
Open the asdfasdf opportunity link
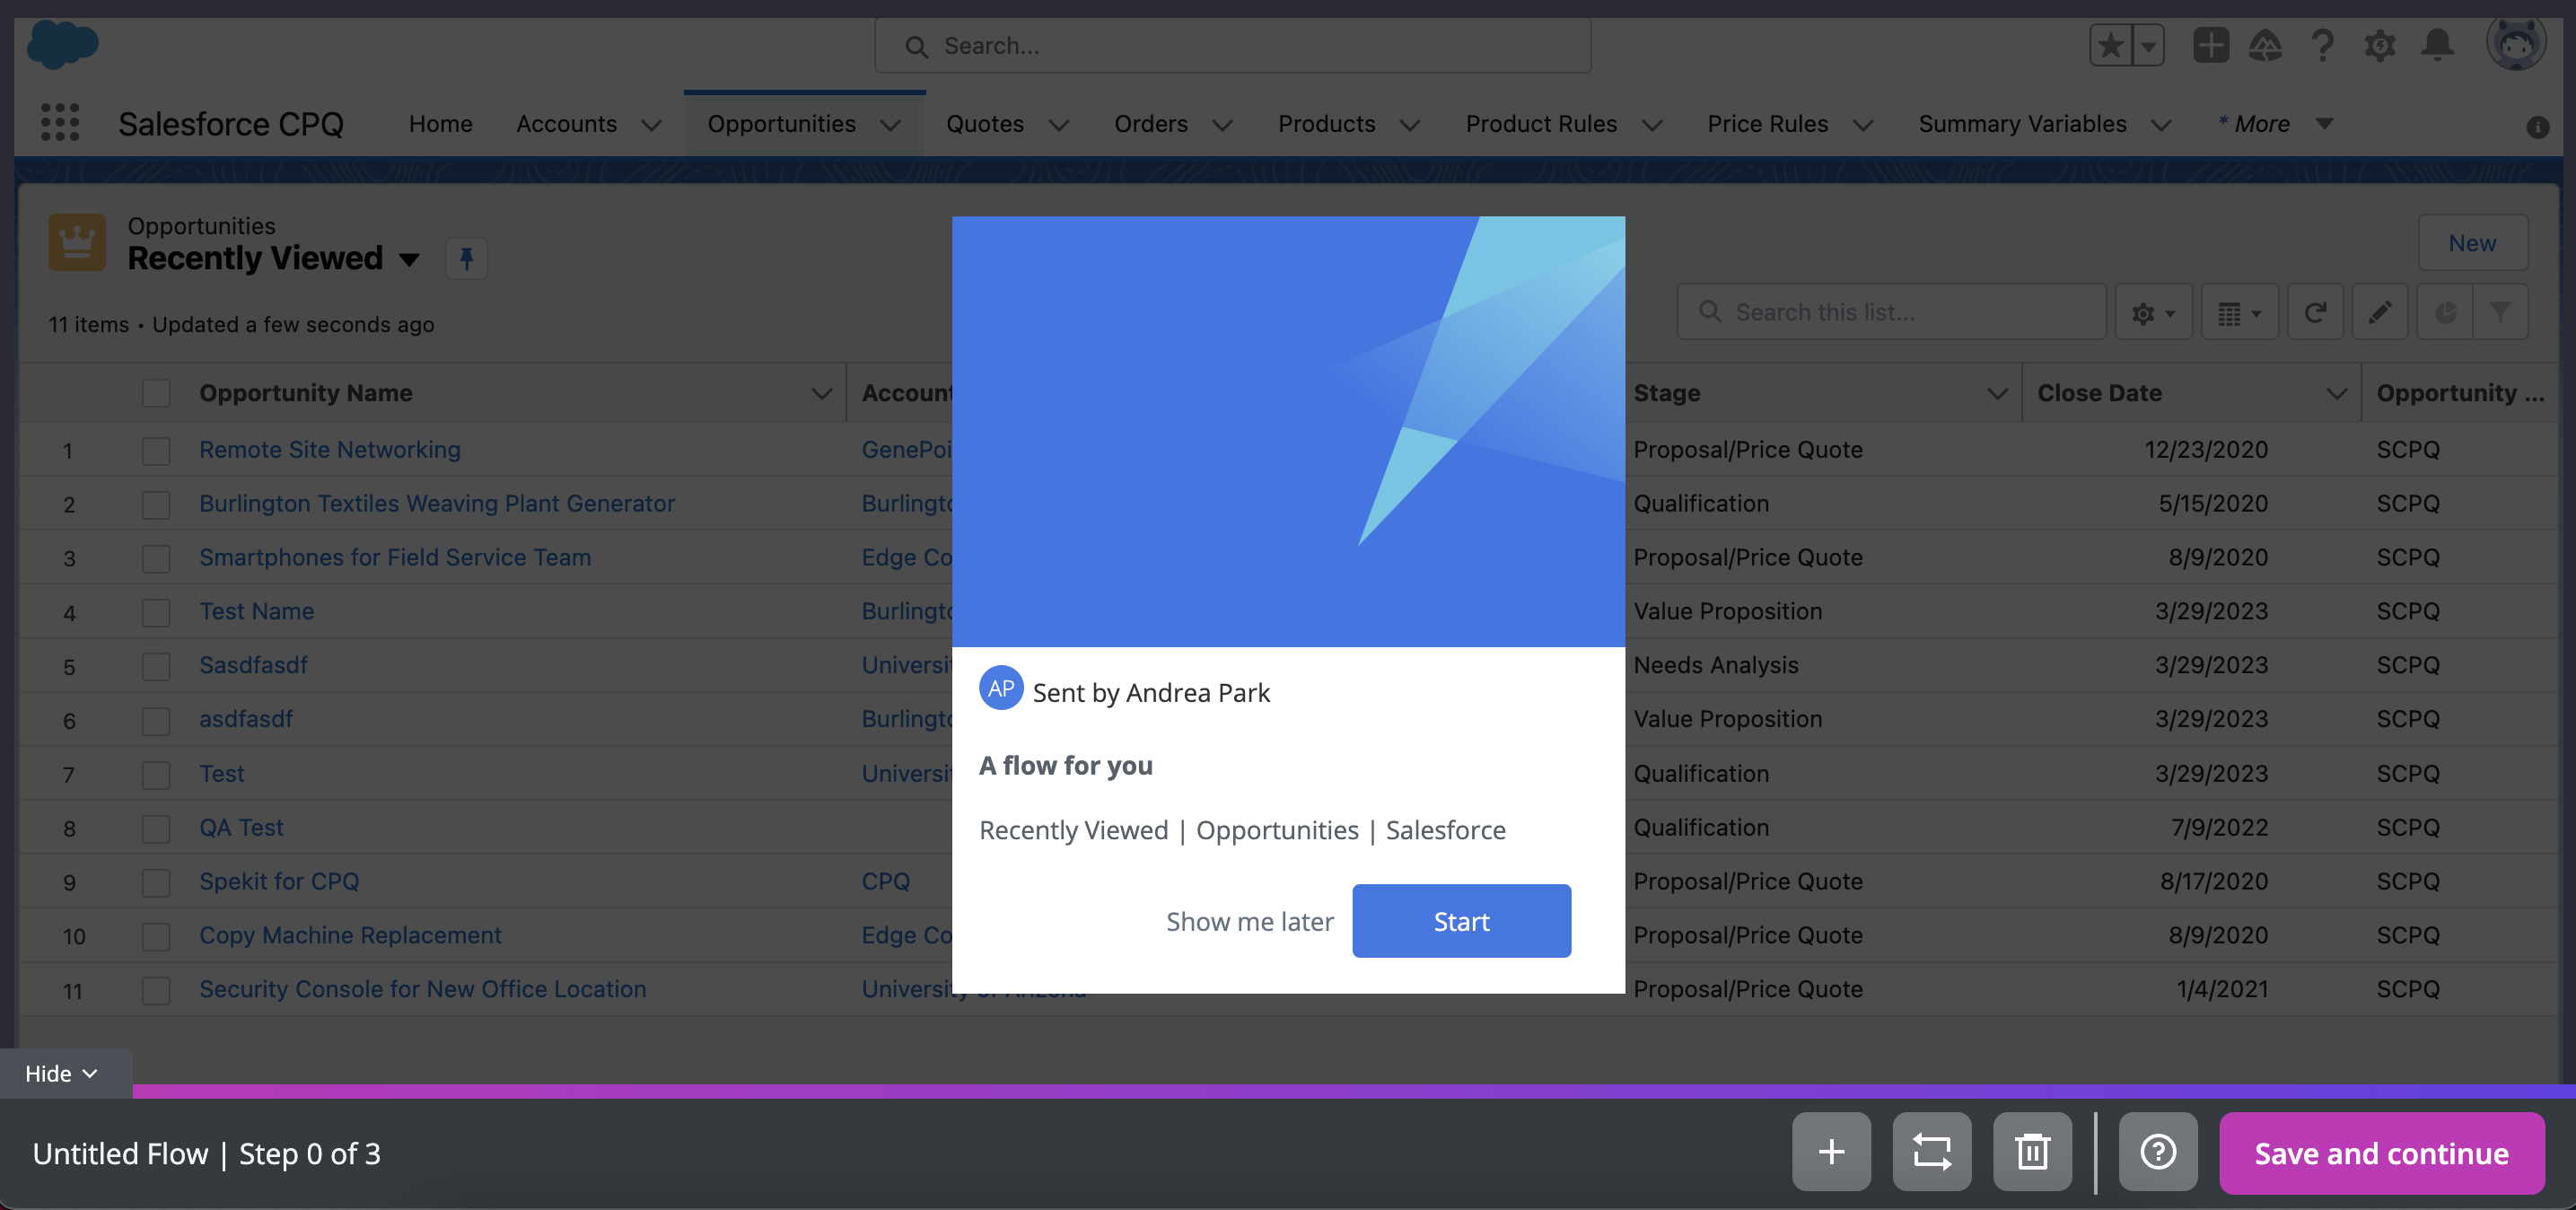point(246,719)
